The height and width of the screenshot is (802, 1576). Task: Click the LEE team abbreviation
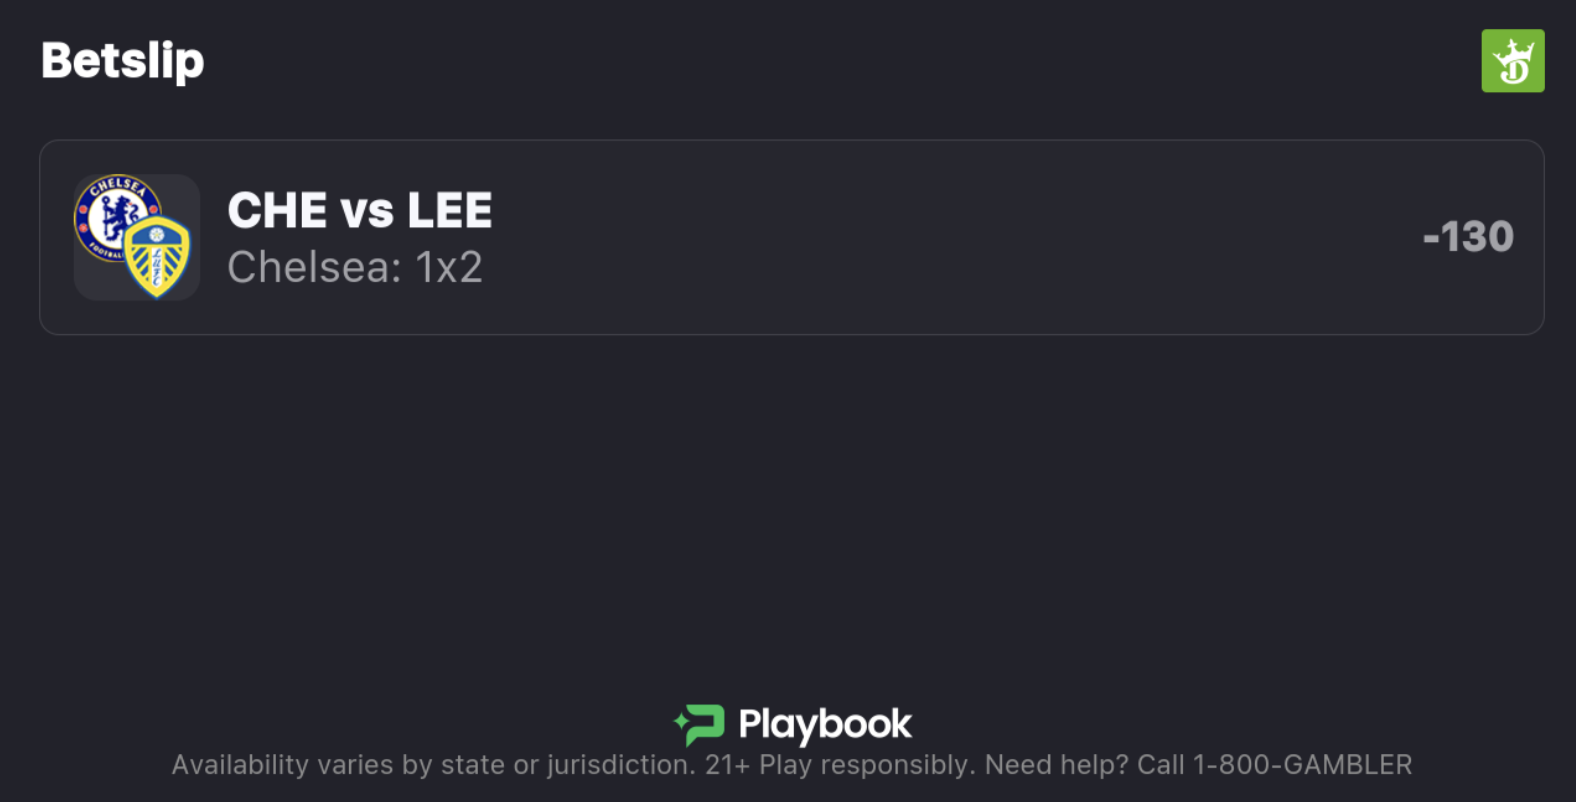450,211
